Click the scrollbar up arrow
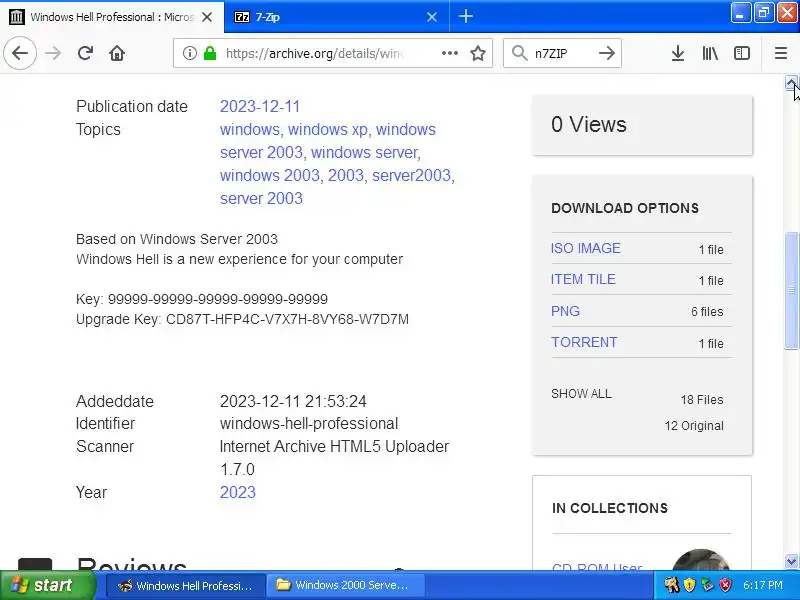 click(791, 83)
